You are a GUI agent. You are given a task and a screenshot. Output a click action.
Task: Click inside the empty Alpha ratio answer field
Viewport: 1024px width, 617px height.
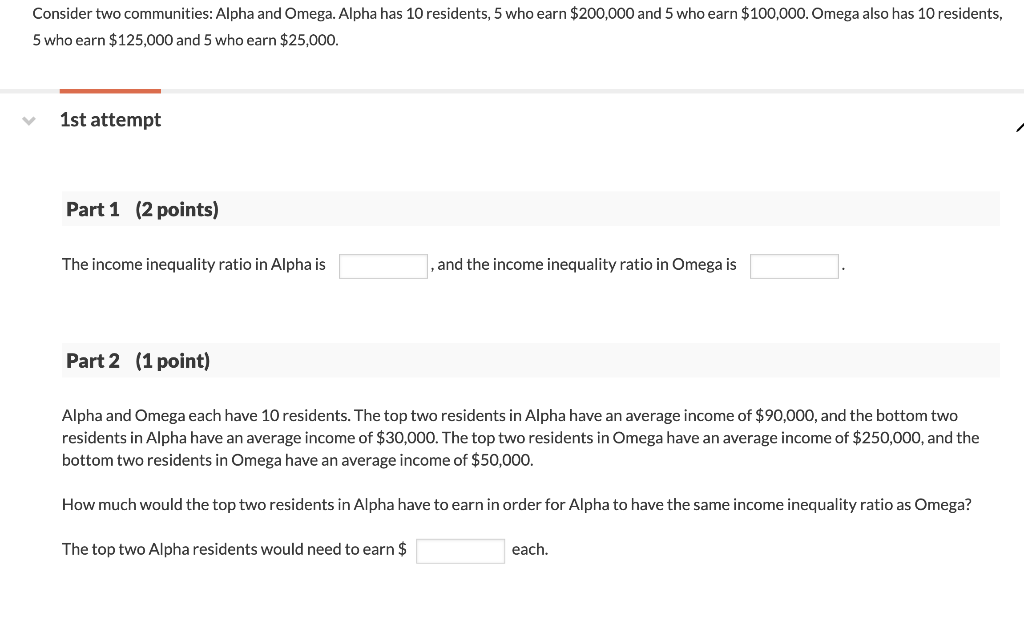pos(383,265)
